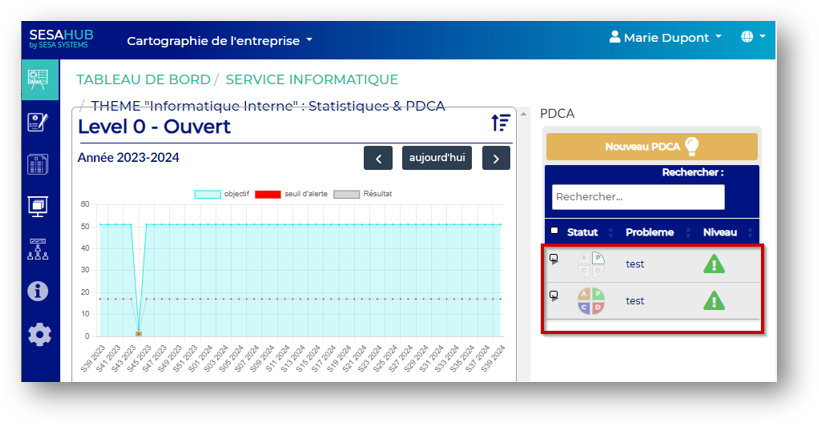This screenshot has width=819, height=424.
Task: Click the monitor screen sidebar icon
Action: pos(39,207)
